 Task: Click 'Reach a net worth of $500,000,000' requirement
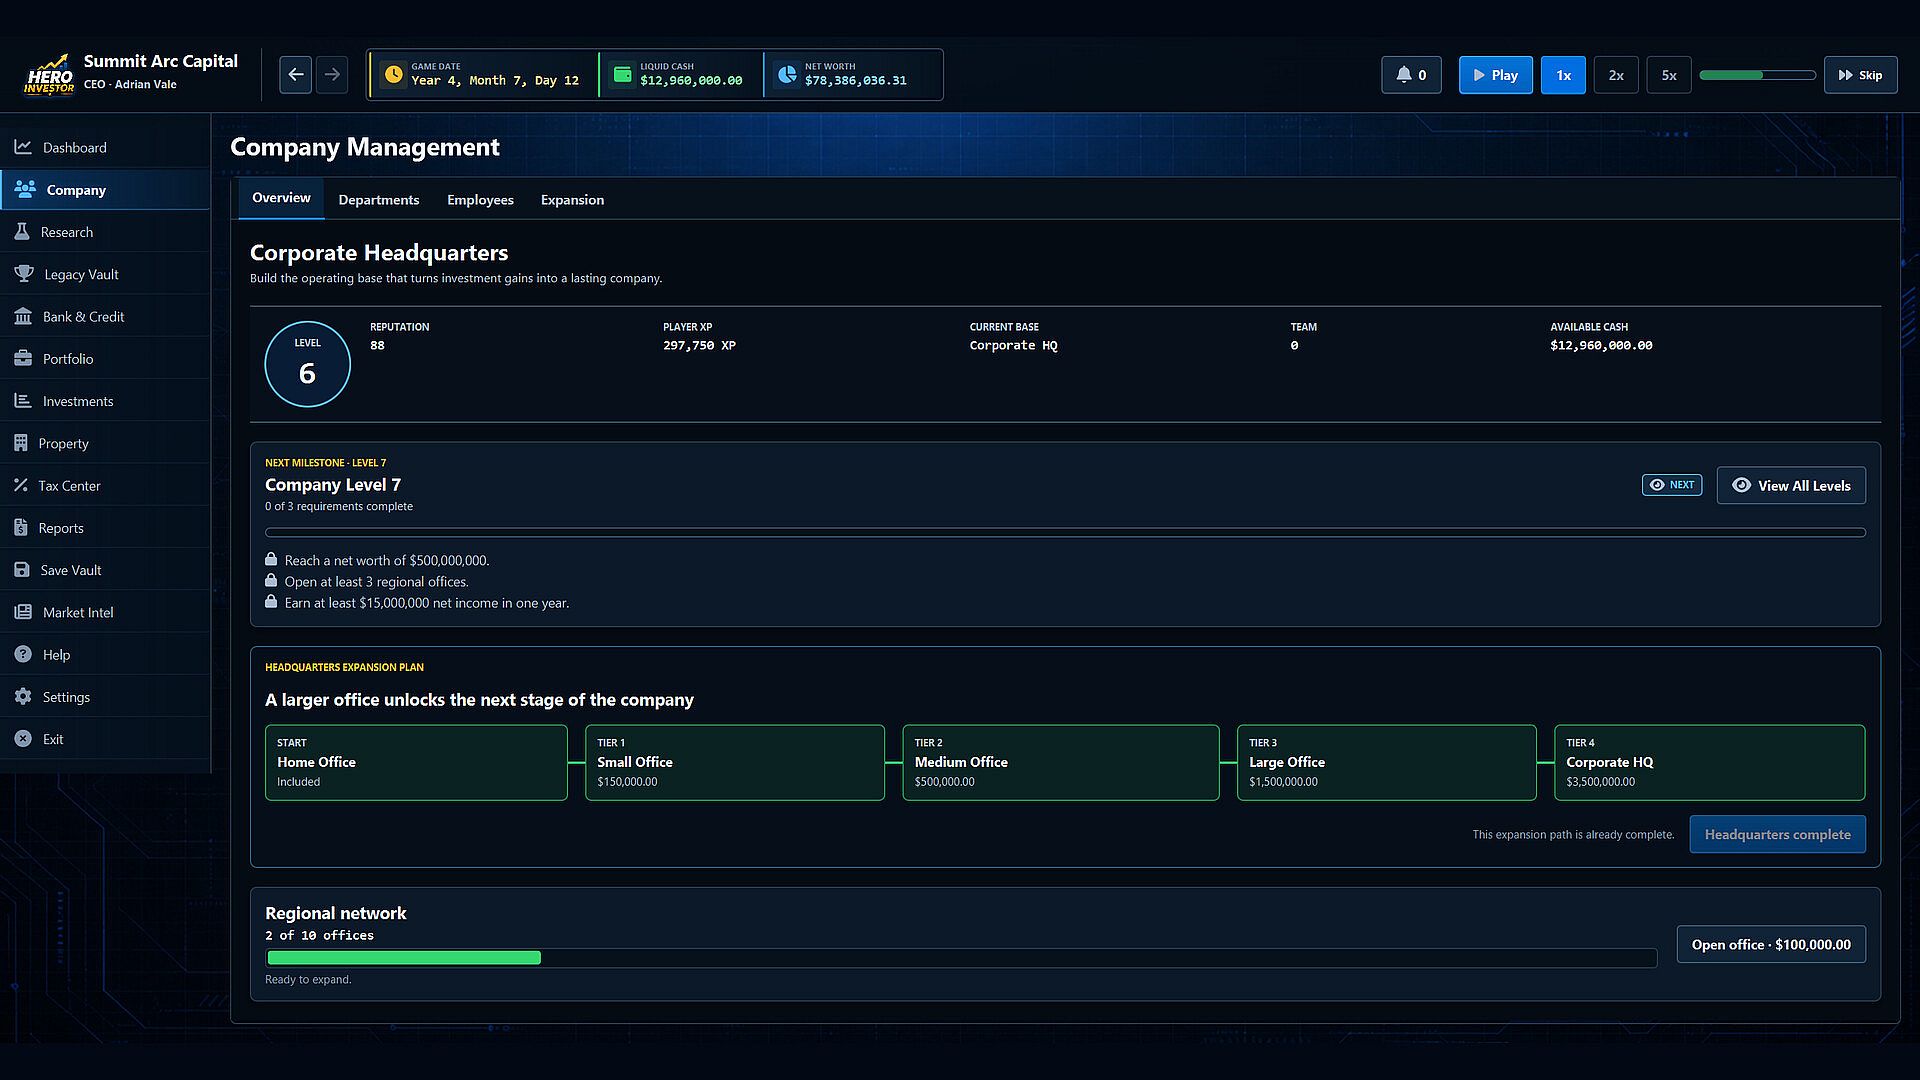[x=387, y=560]
